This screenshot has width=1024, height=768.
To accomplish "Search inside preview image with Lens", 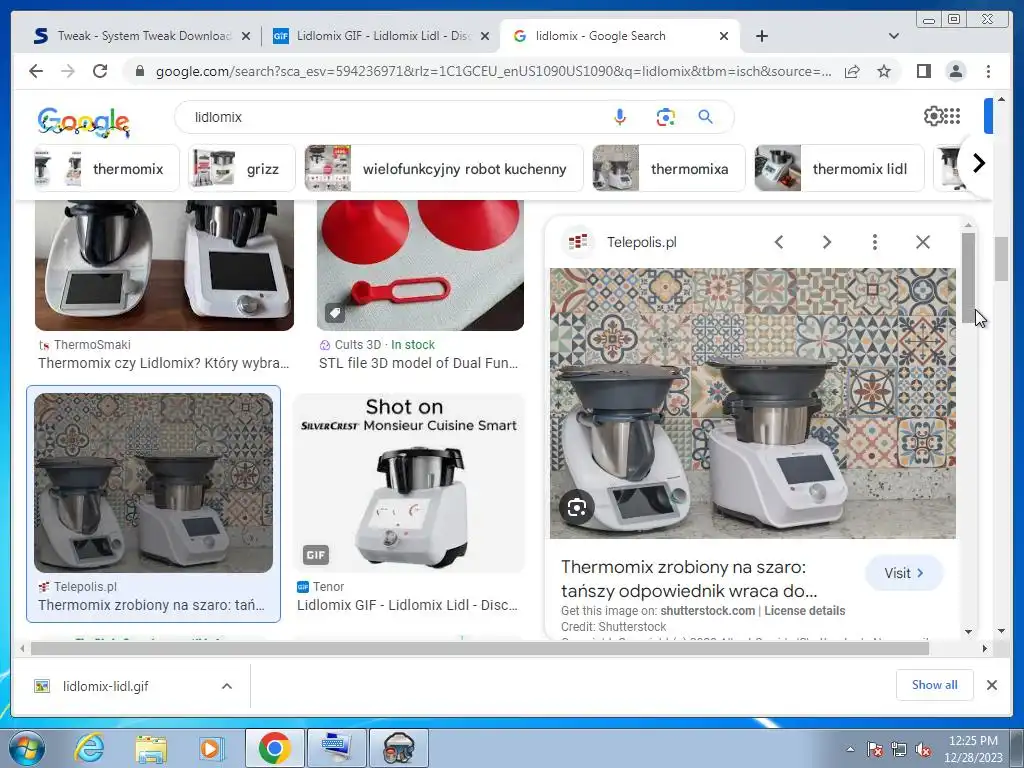I will tap(577, 507).
